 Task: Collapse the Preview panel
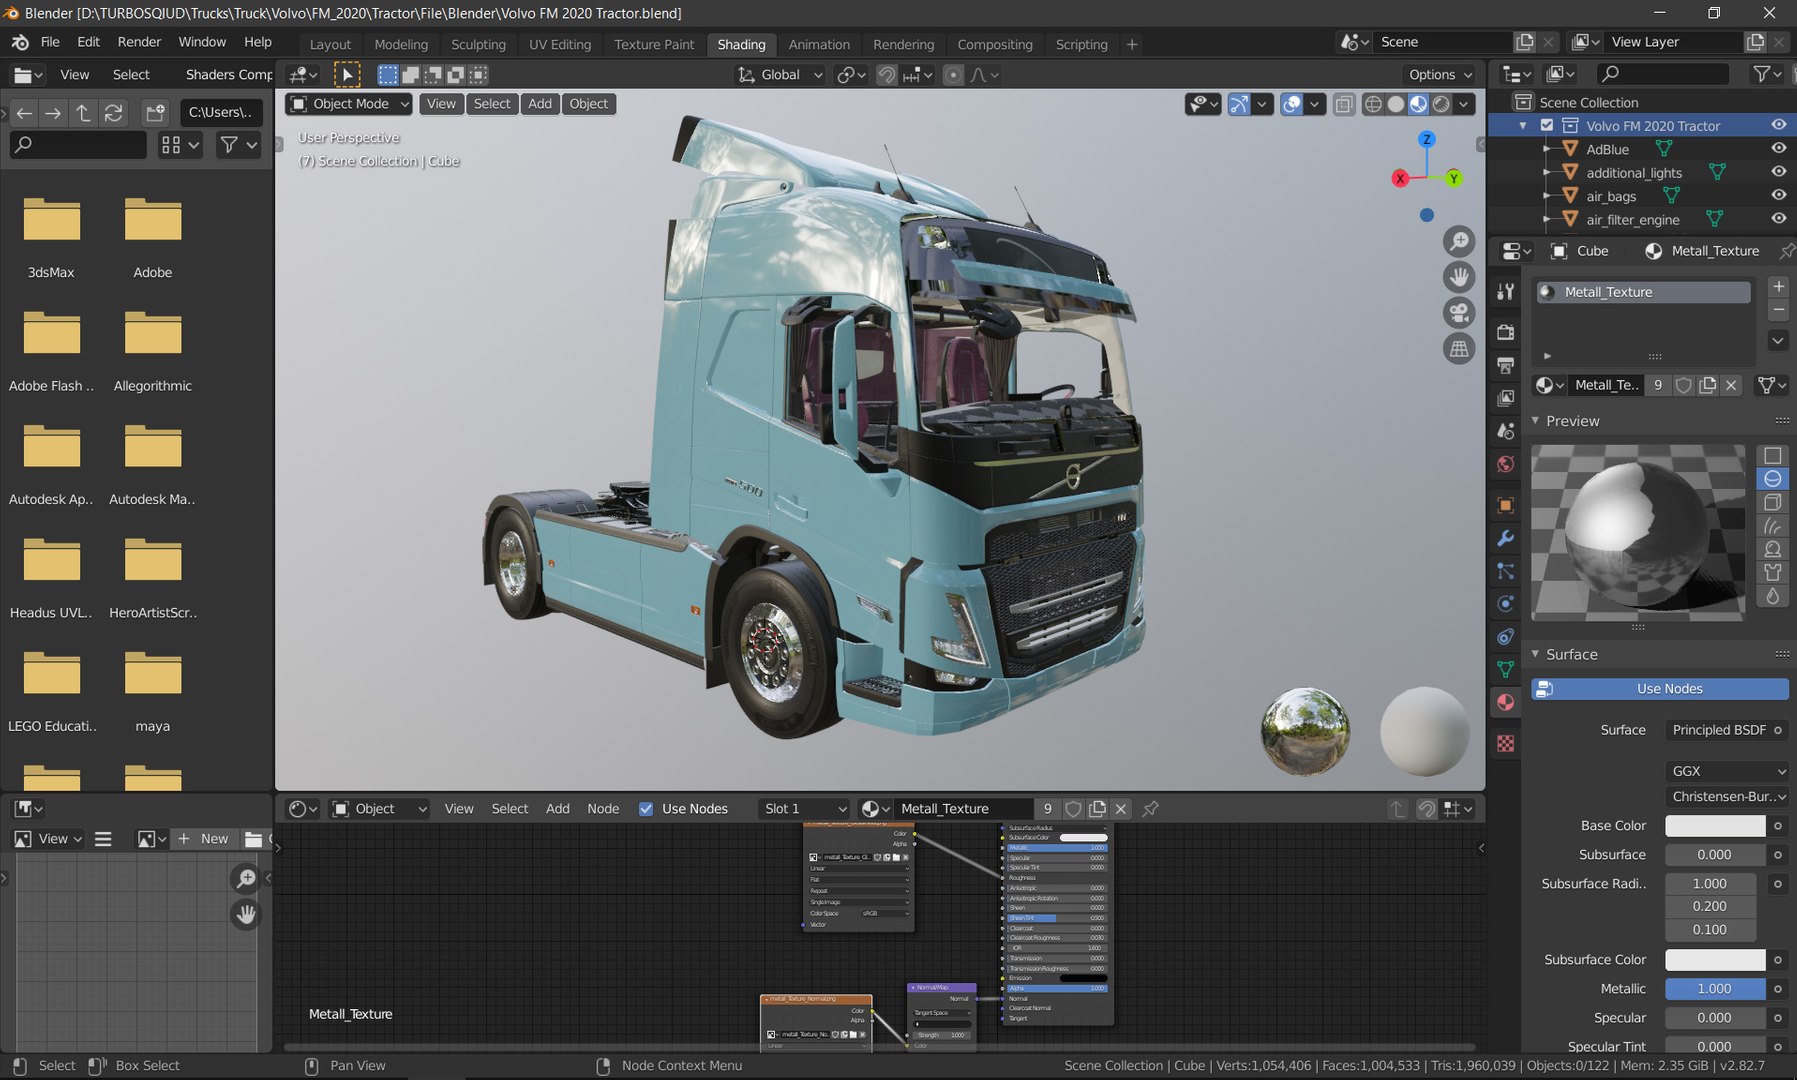click(1536, 421)
